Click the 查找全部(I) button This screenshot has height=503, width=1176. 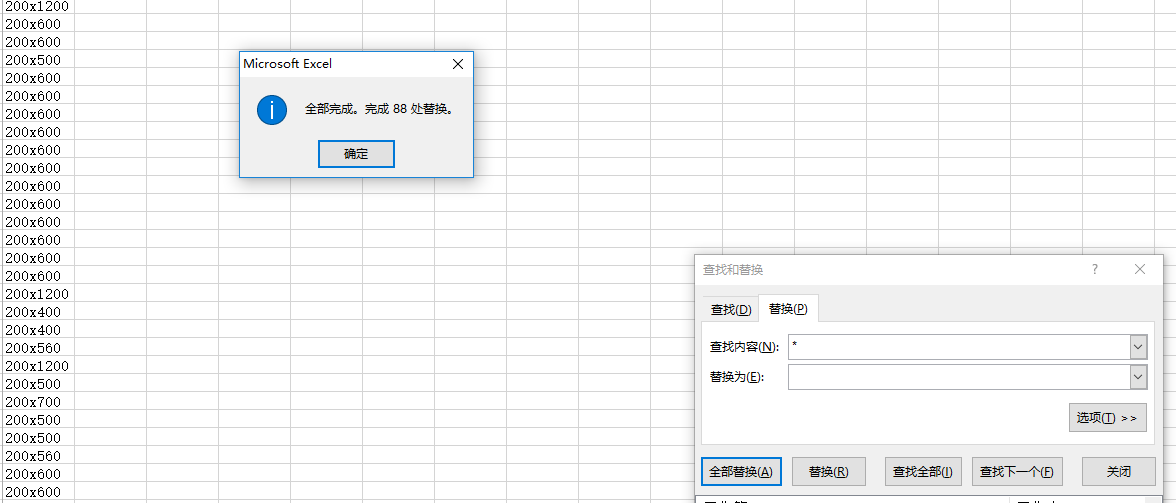(x=922, y=472)
